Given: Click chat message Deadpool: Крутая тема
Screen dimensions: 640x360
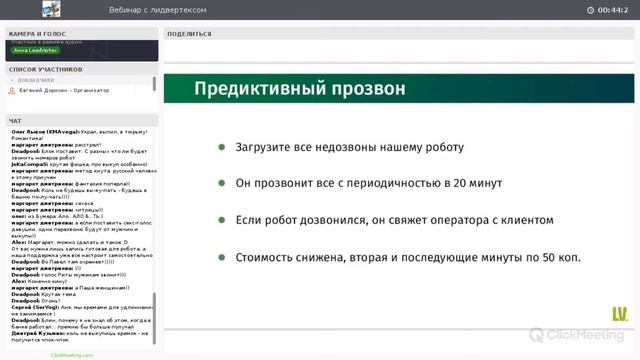Looking at the screenshot, I should [x=44, y=294].
